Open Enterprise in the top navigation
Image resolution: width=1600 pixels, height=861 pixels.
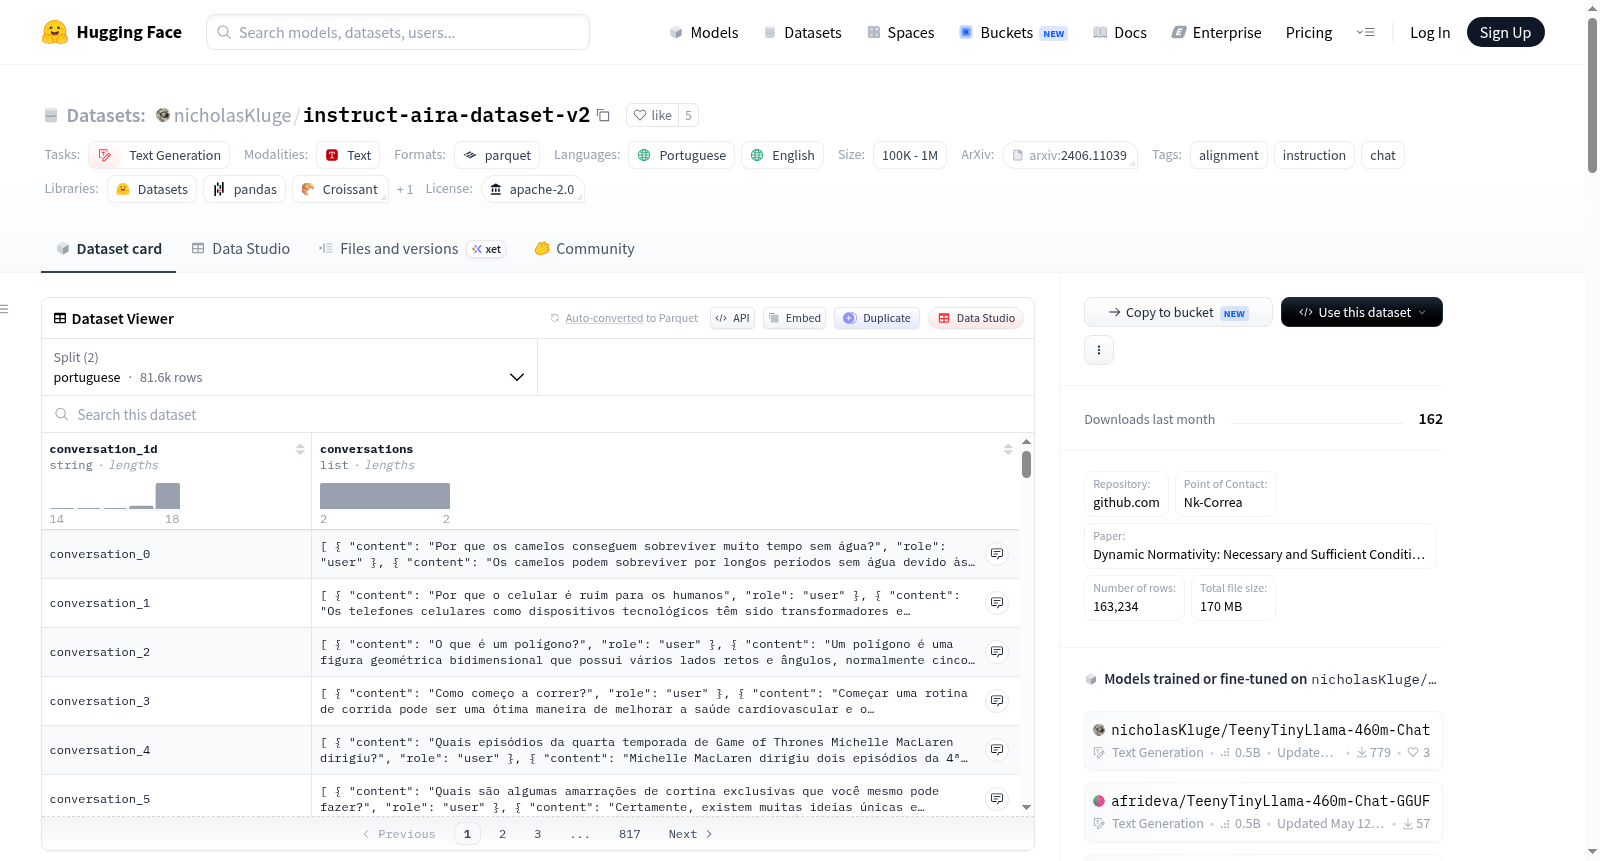(x=1216, y=32)
